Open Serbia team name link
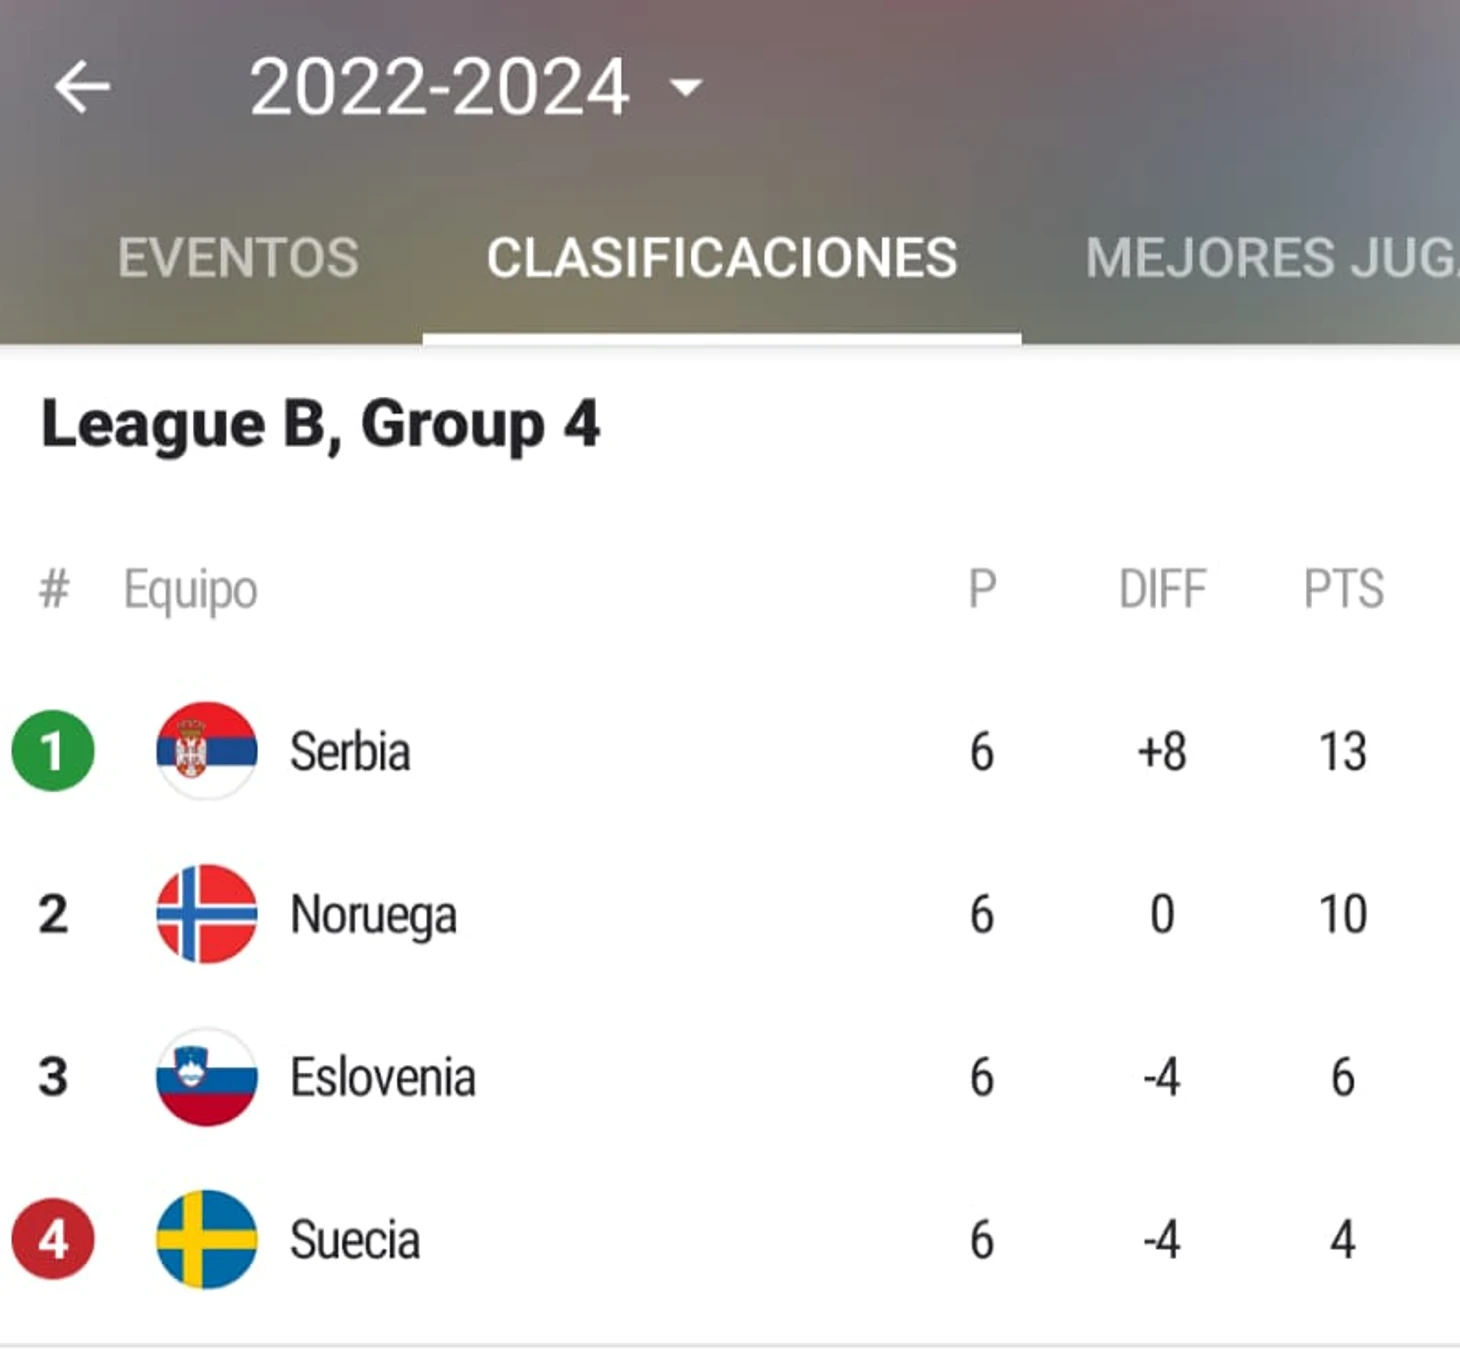Screen dimensions: 1460x1350 click(350, 752)
